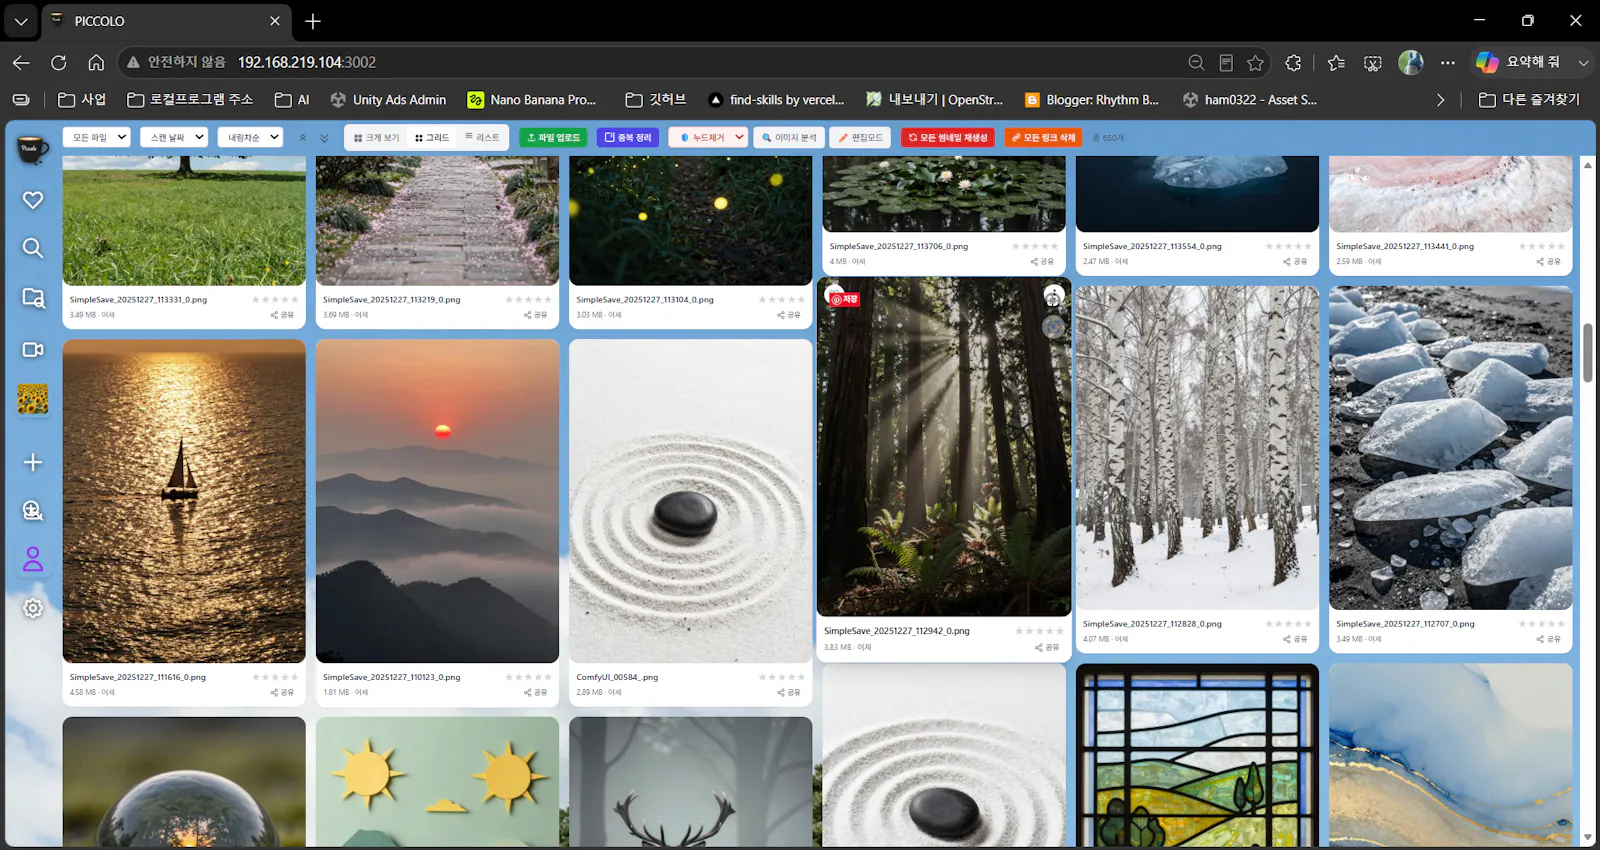Click the plus add icon in sidebar

coord(33,462)
